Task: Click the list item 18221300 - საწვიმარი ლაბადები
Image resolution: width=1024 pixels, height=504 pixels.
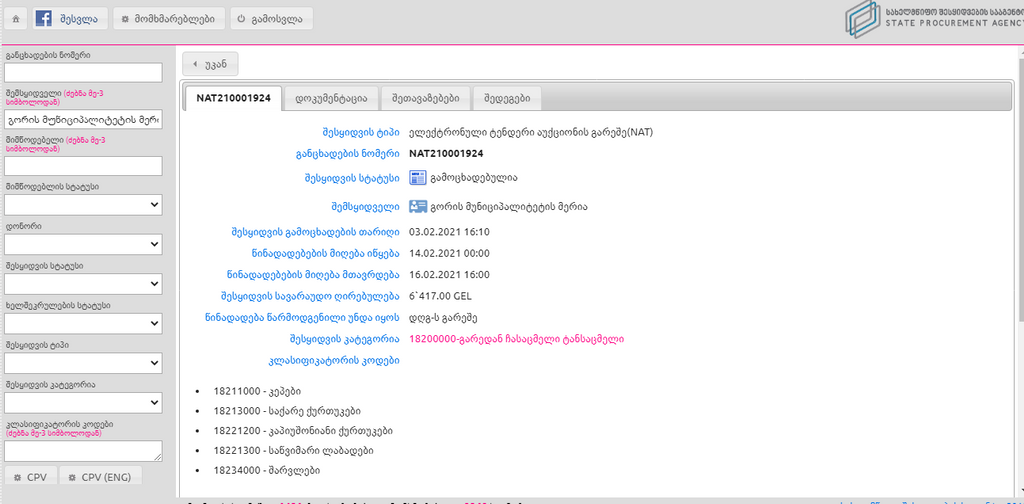Action: point(294,450)
